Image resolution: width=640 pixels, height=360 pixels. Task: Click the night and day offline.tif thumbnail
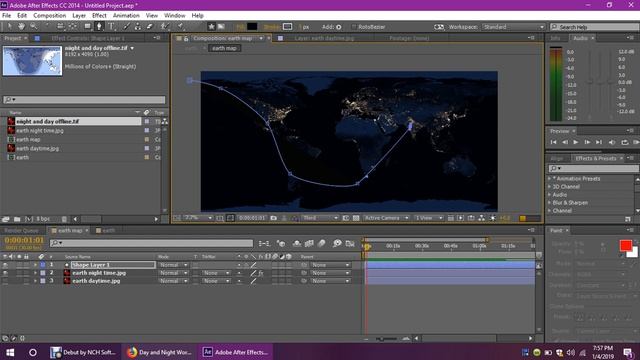click(x=32, y=61)
